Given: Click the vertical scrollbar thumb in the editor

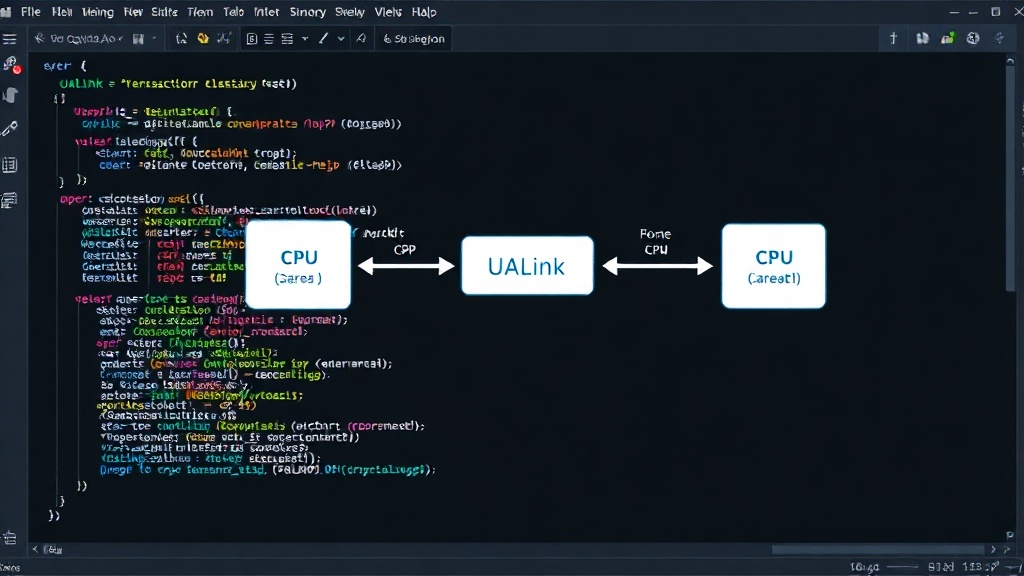Looking at the screenshot, I should (x=1010, y=180).
